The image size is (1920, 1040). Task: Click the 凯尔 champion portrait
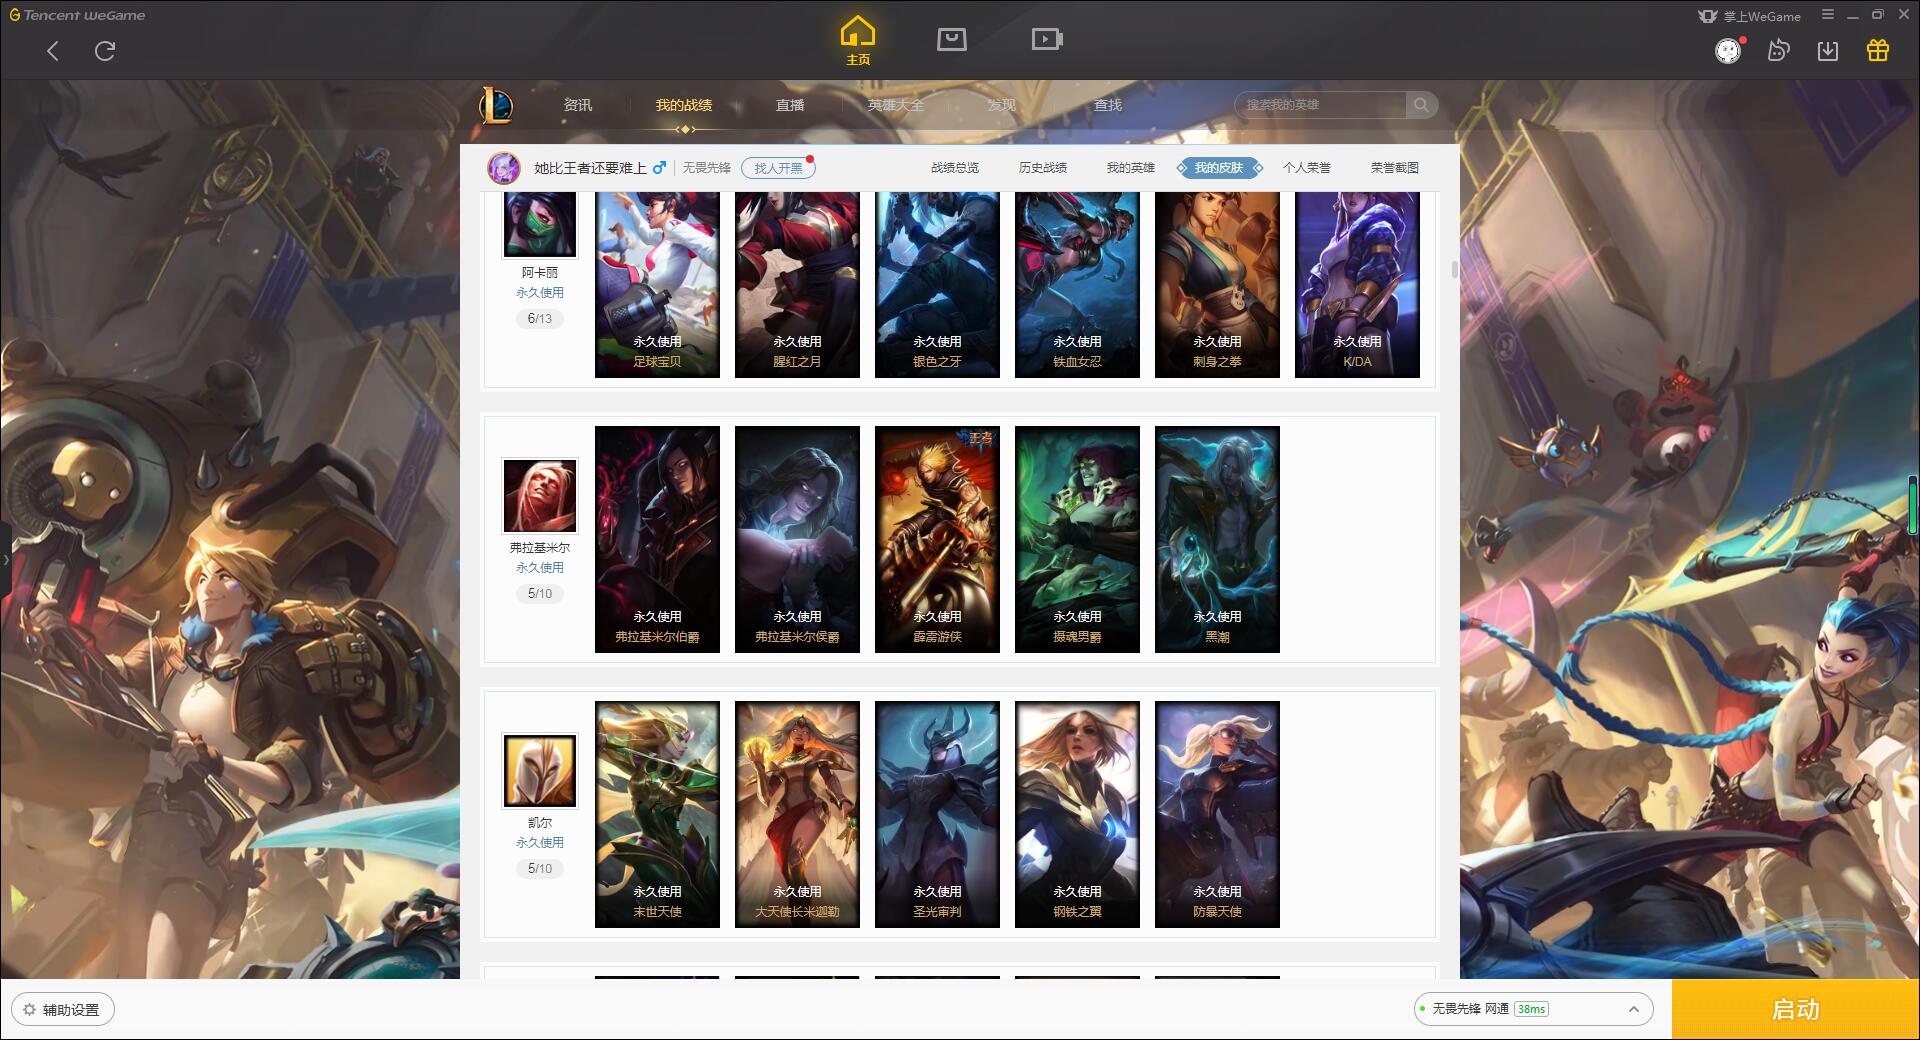[539, 771]
